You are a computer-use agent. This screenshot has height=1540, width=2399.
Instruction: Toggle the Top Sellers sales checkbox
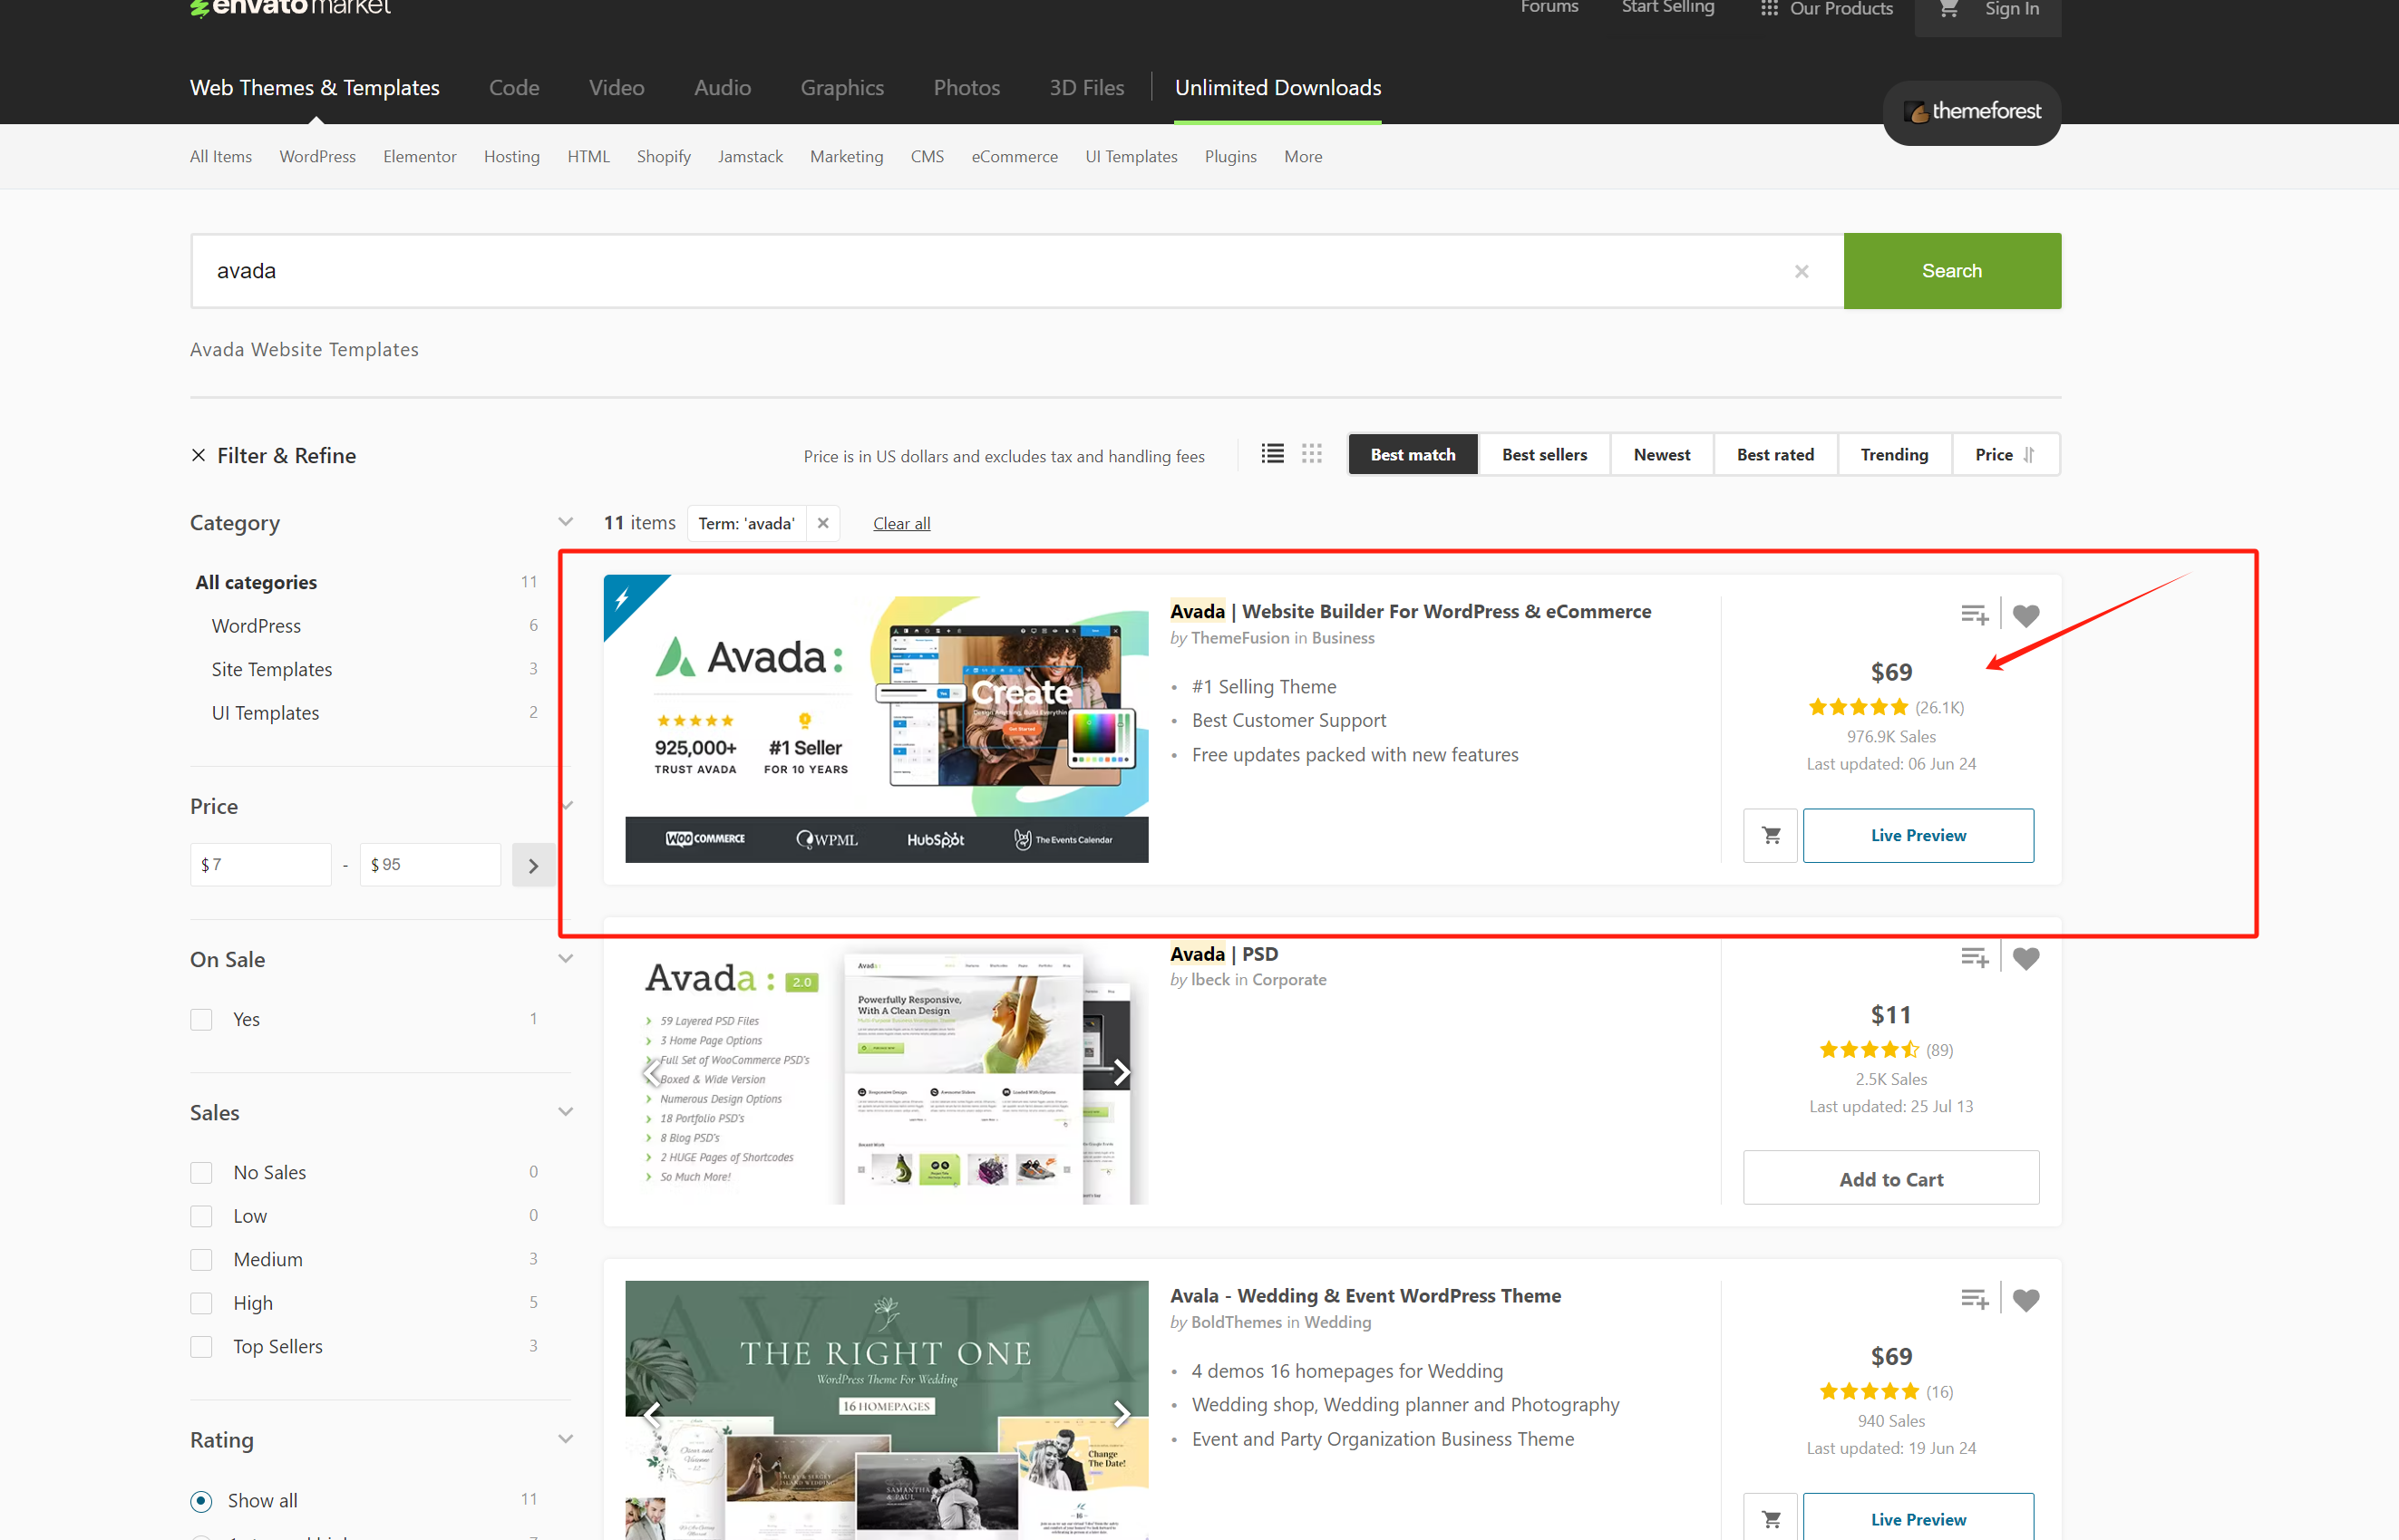(201, 1346)
